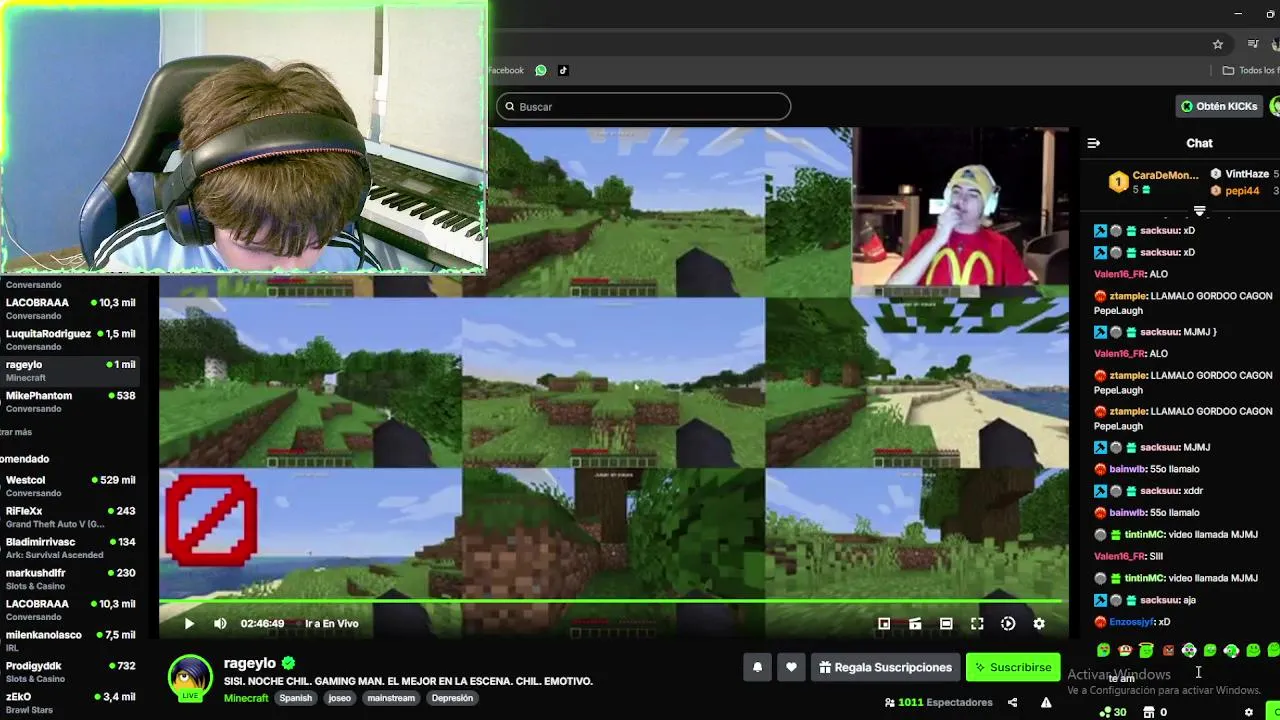
Task: Open VintHaze leaderboard entry
Action: 1245,174
